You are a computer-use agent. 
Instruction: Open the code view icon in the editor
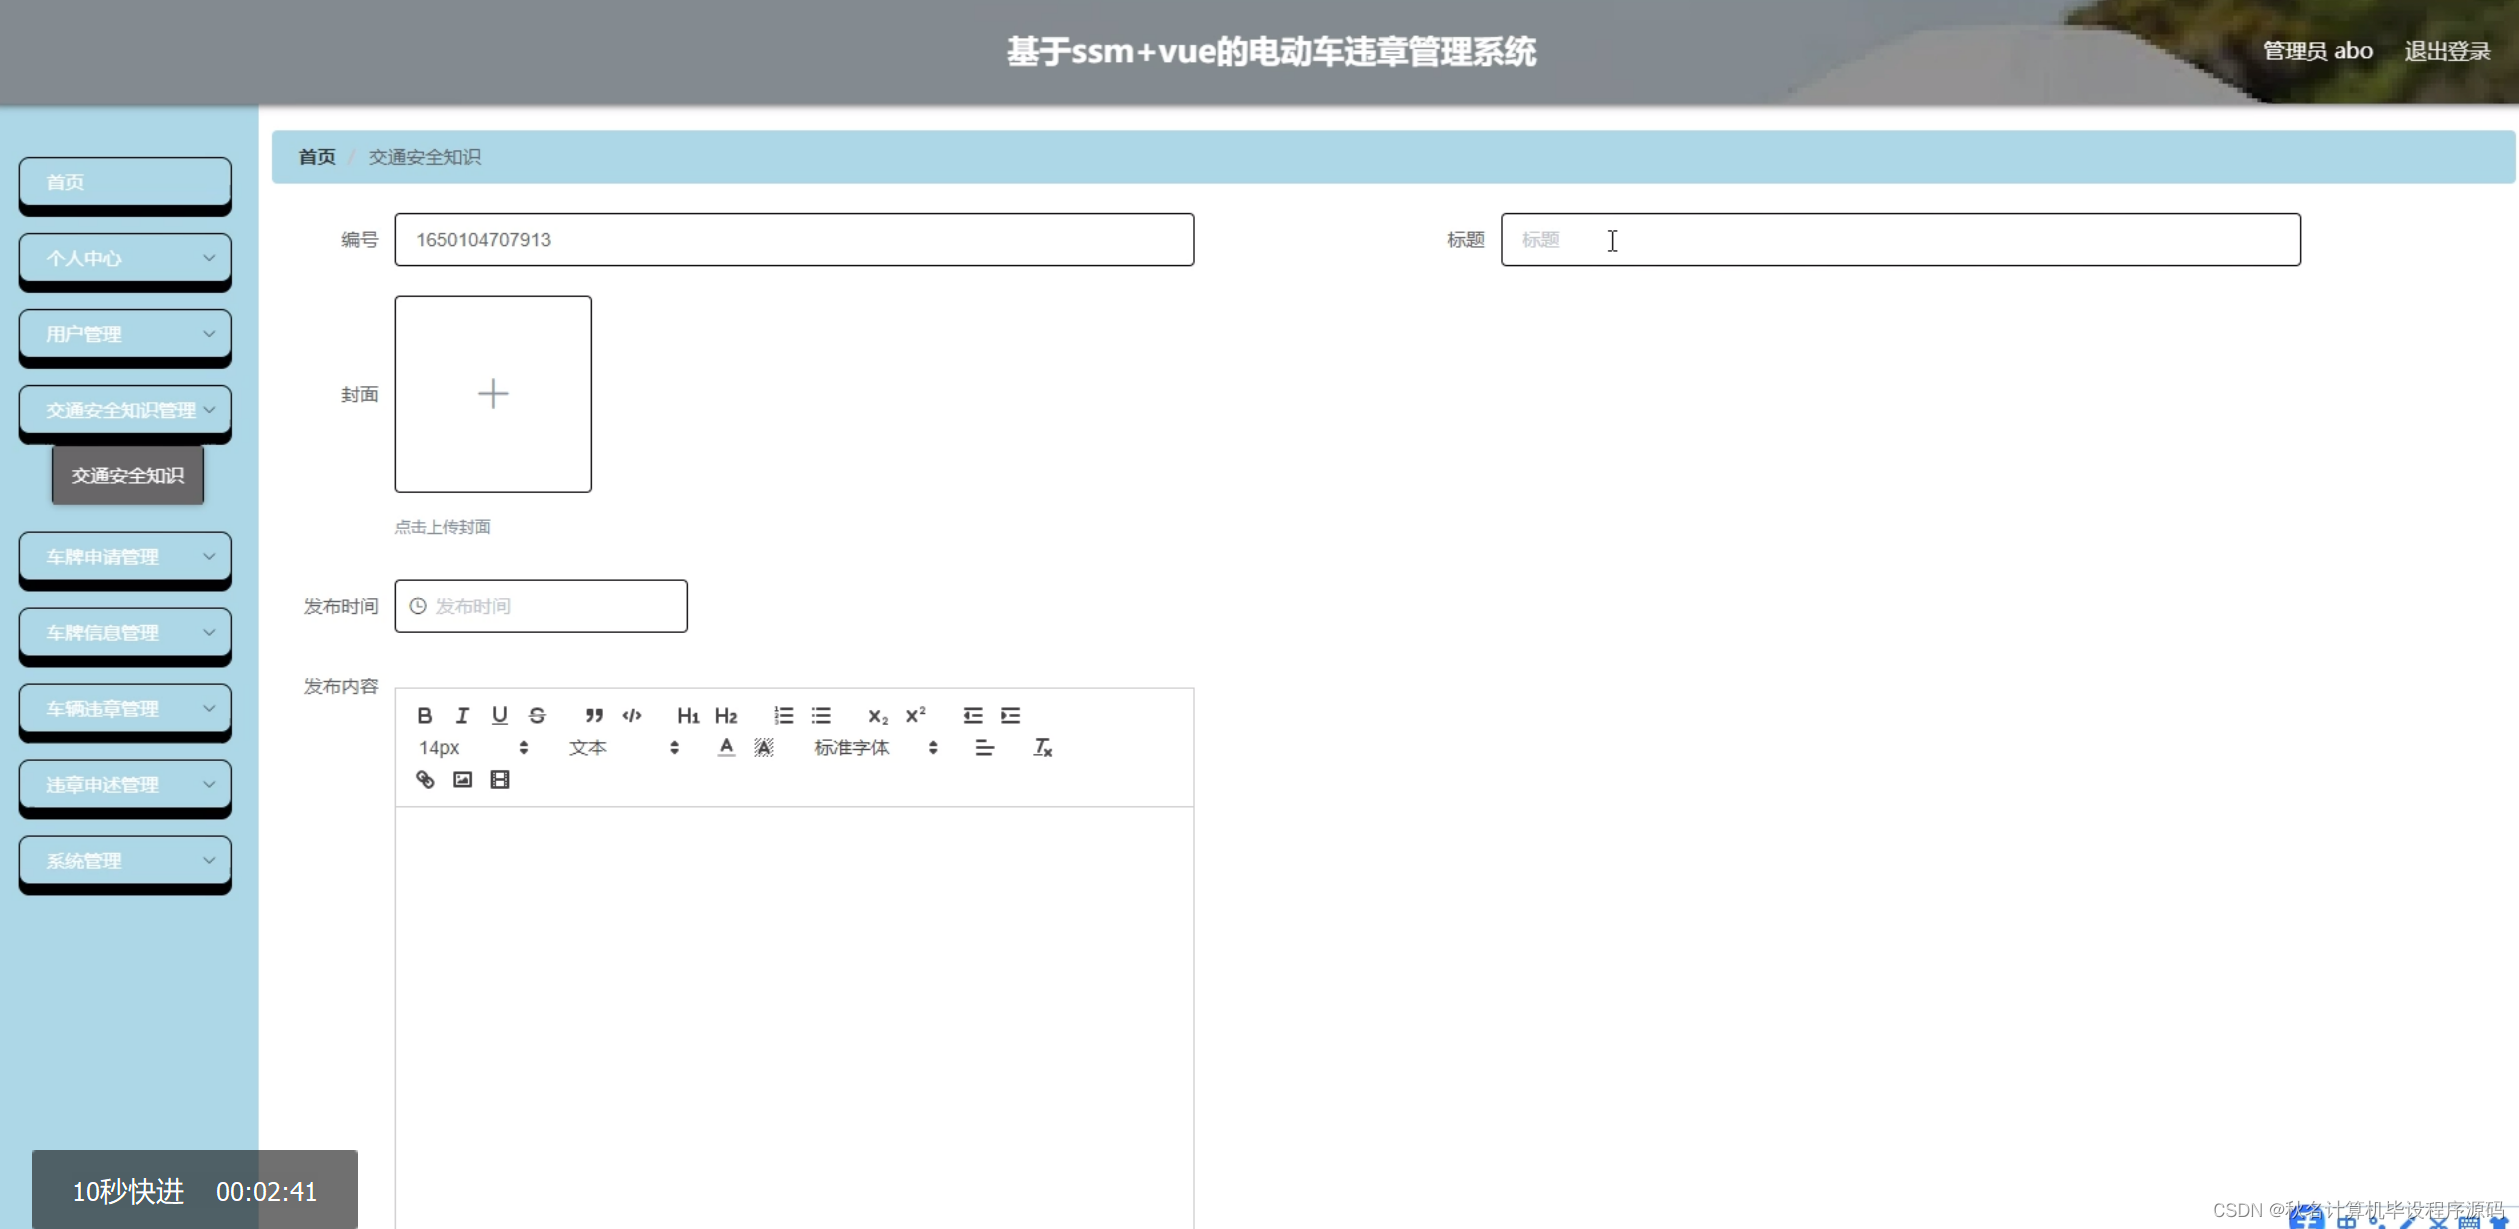pos(630,715)
